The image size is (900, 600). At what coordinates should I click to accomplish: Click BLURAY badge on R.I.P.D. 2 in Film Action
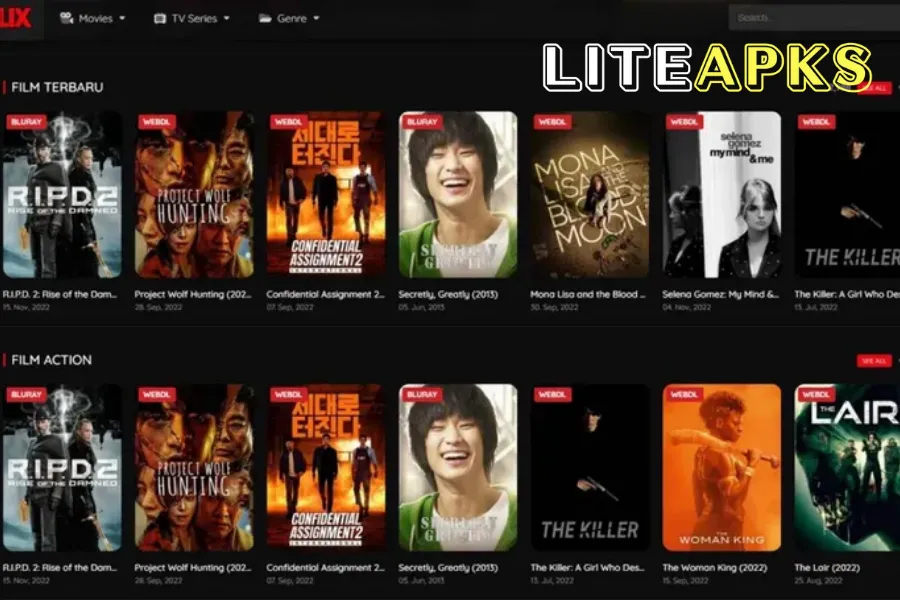coord(26,394)
